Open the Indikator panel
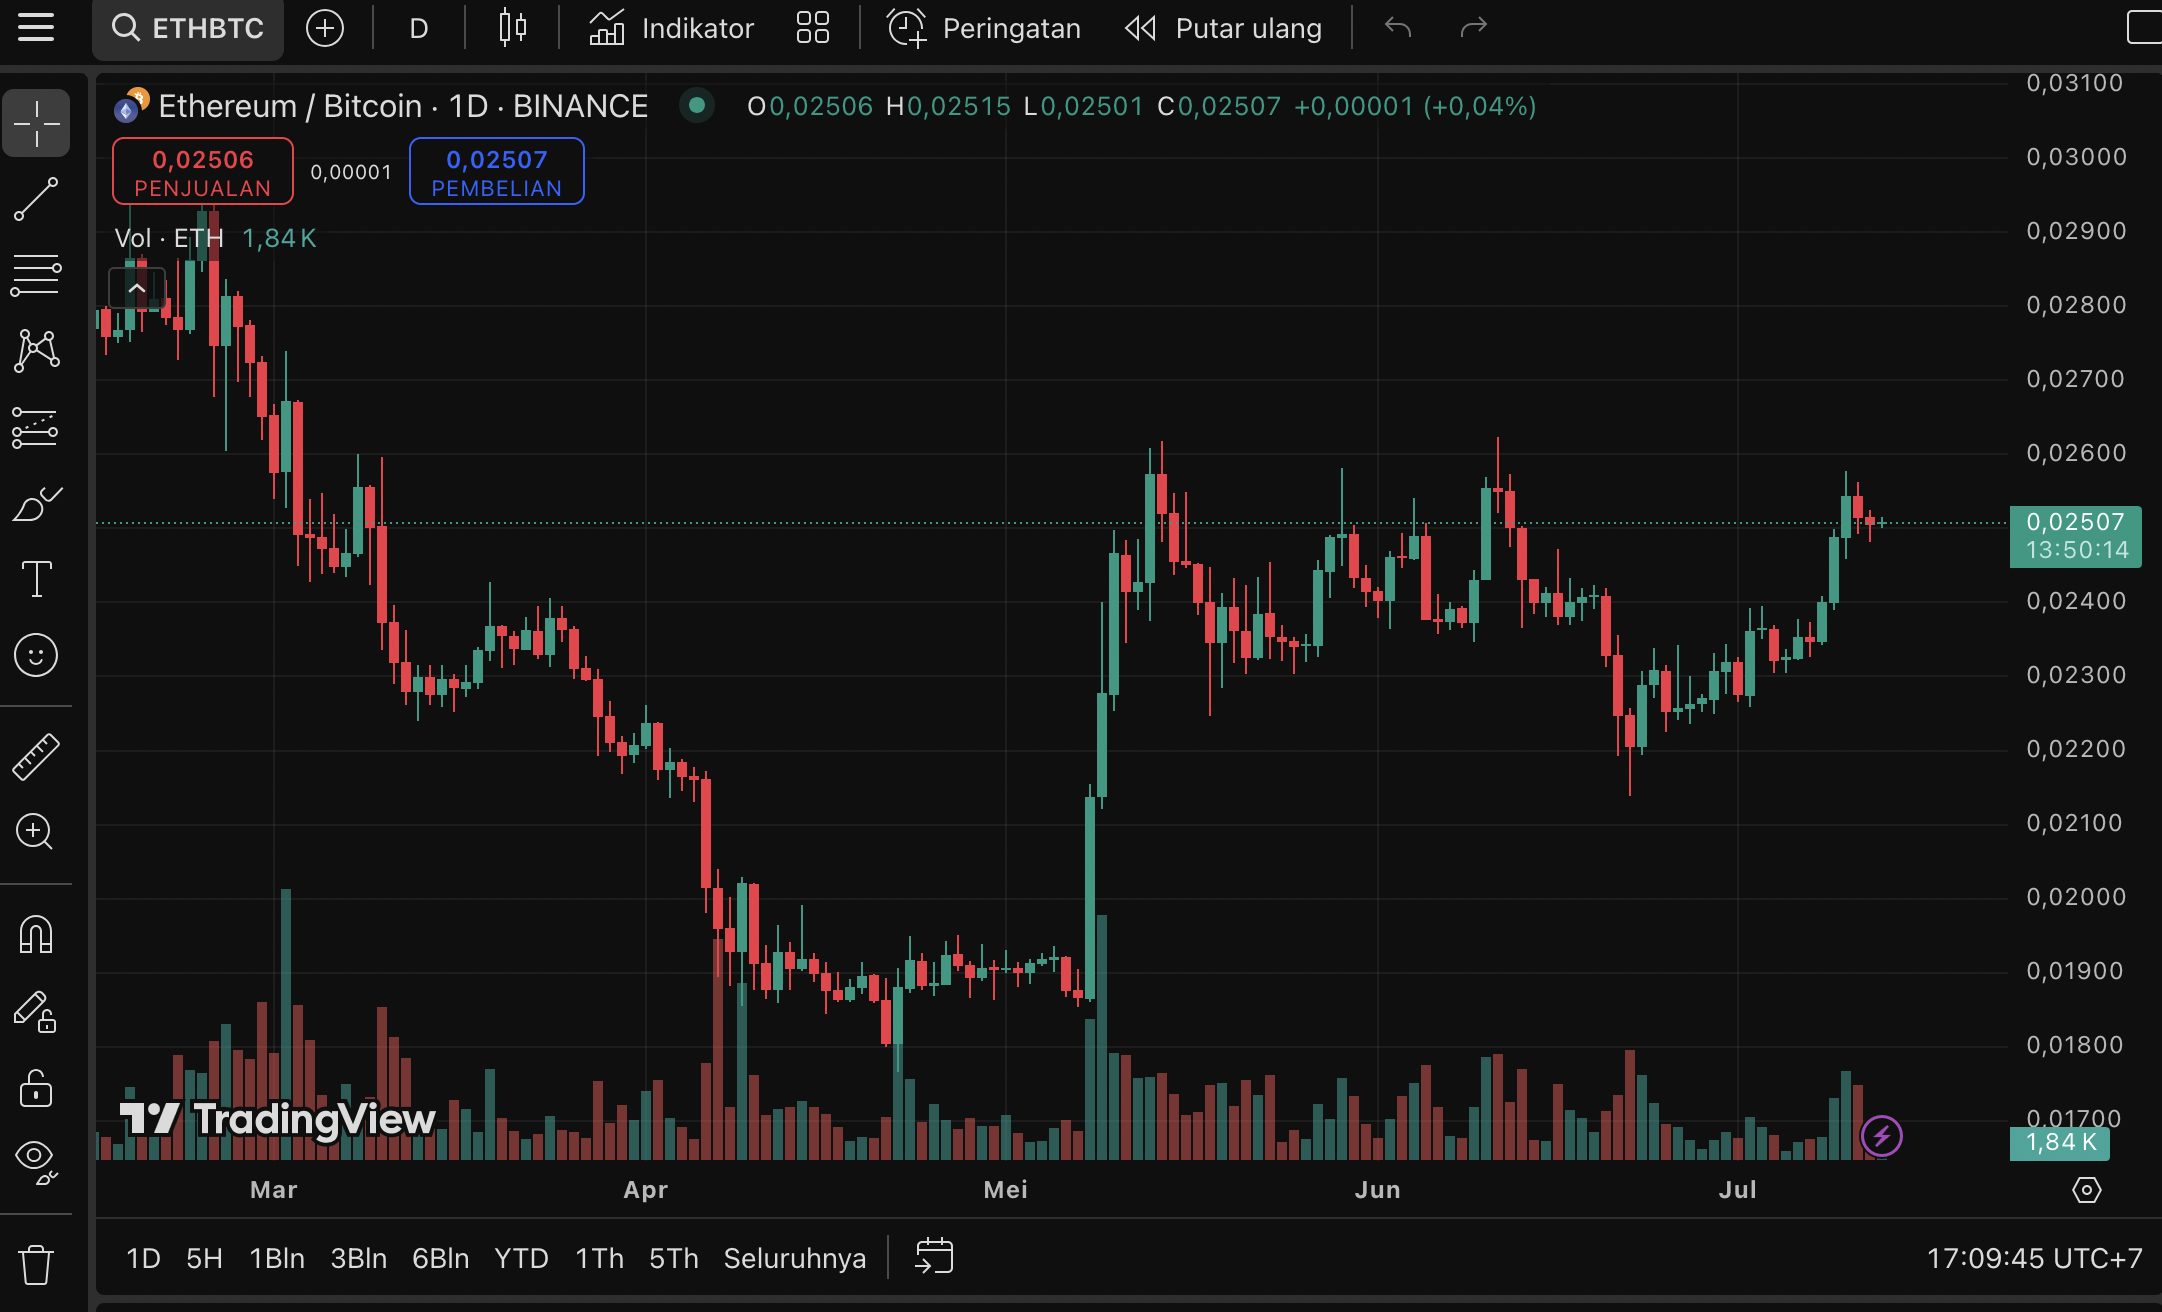Image resolution: width=2162 pixels, height=1312 pixels. coord(672,28)
